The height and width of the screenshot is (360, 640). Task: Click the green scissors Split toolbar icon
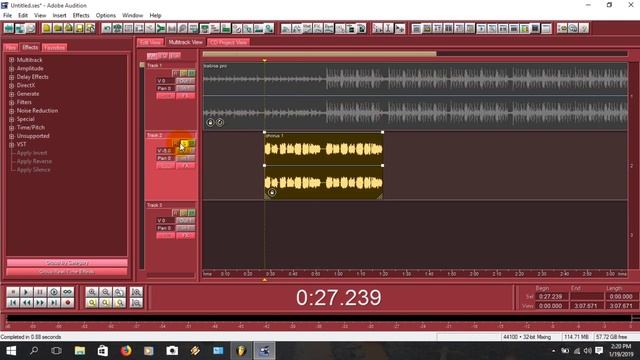(161, 28)
